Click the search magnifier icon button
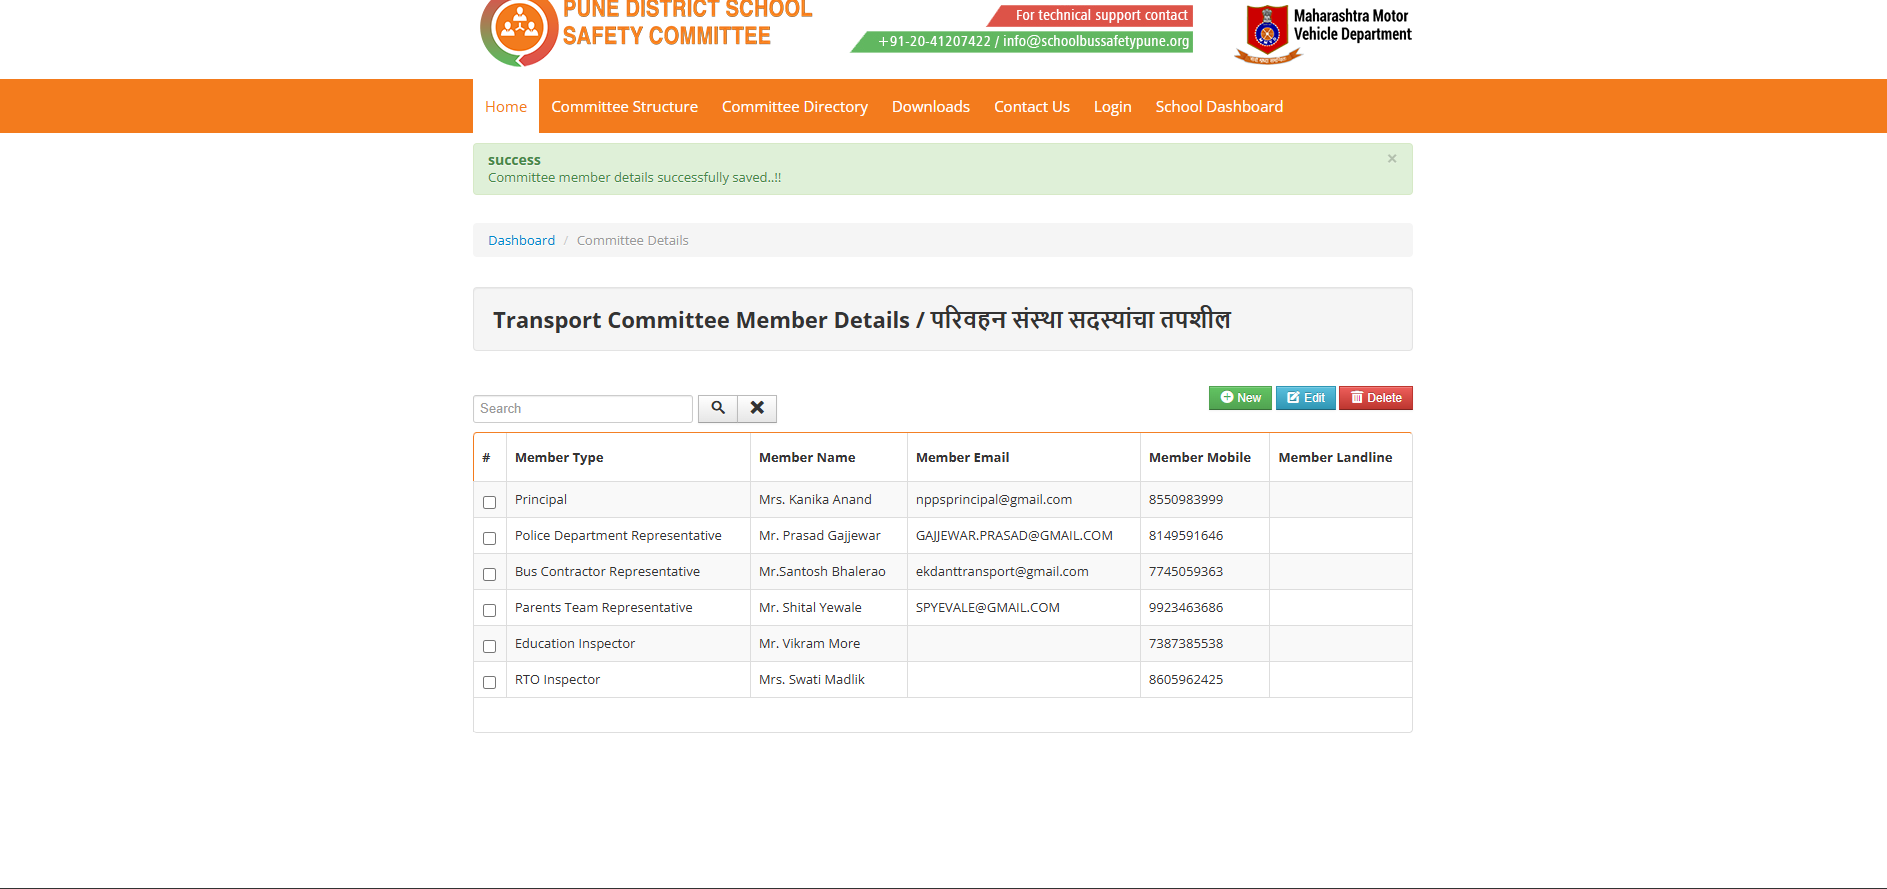The image size is (1887, 889). point(718,408)
